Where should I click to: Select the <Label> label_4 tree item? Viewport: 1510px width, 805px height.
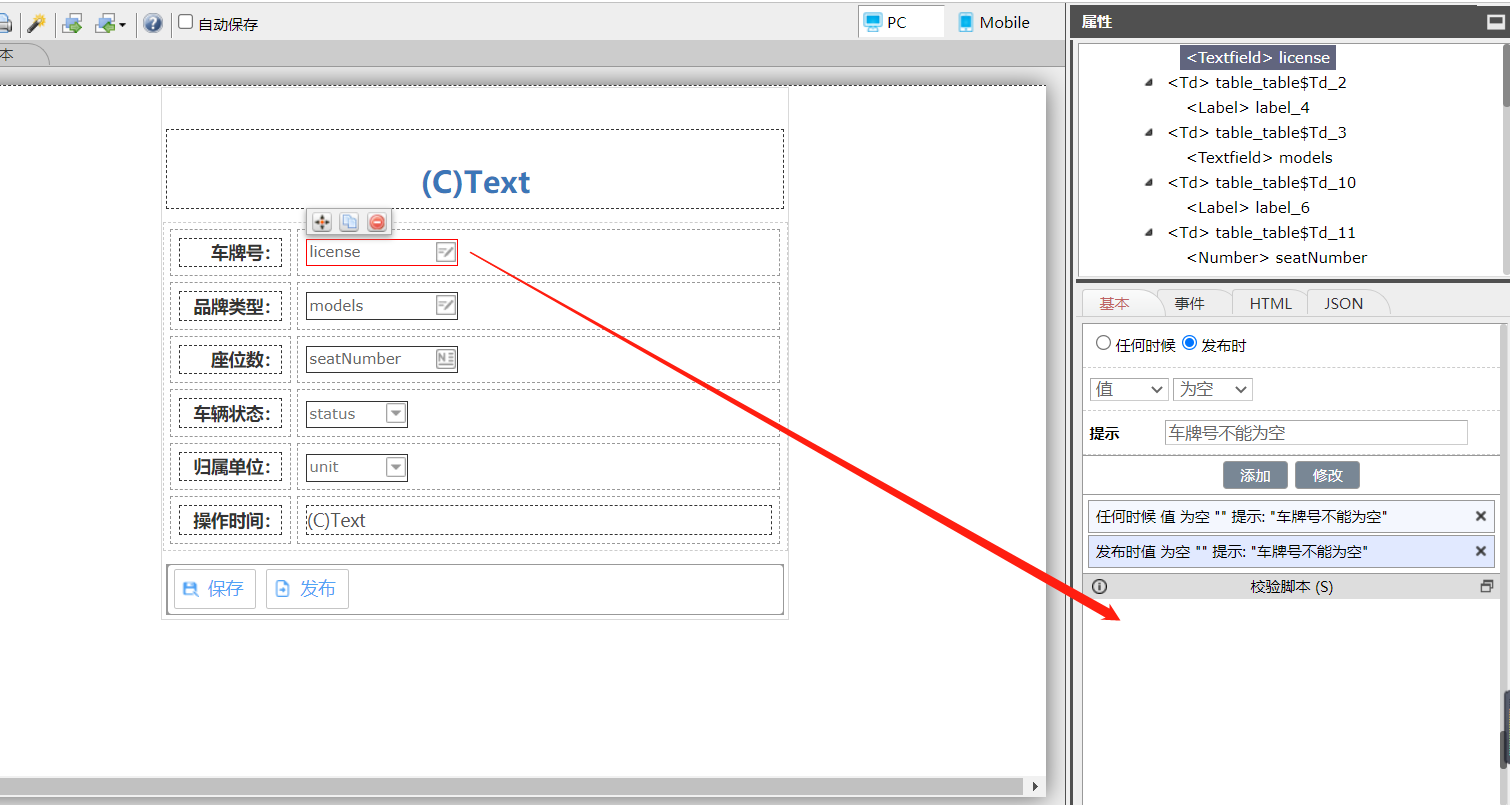[x=1248, y=107]
